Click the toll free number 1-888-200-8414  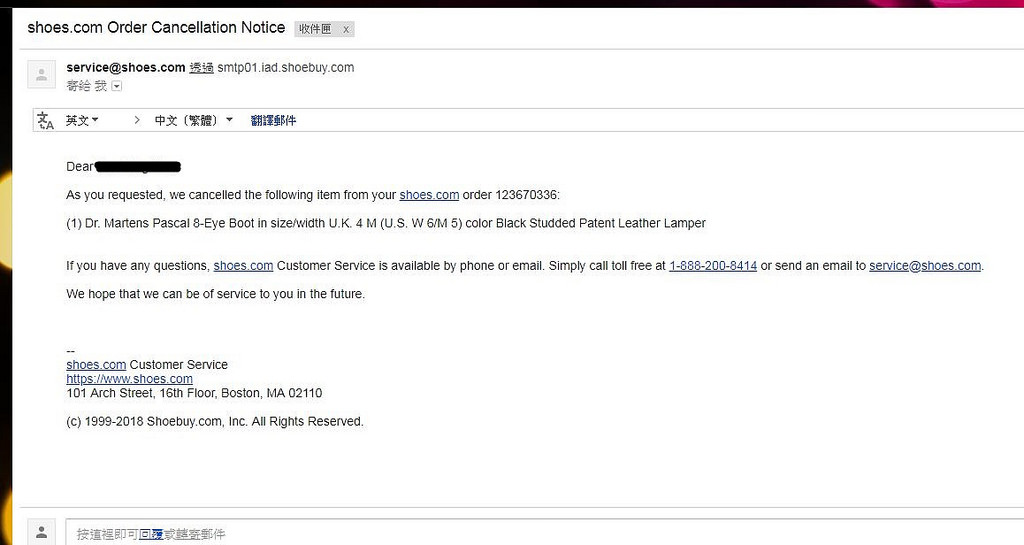[712, 266]
